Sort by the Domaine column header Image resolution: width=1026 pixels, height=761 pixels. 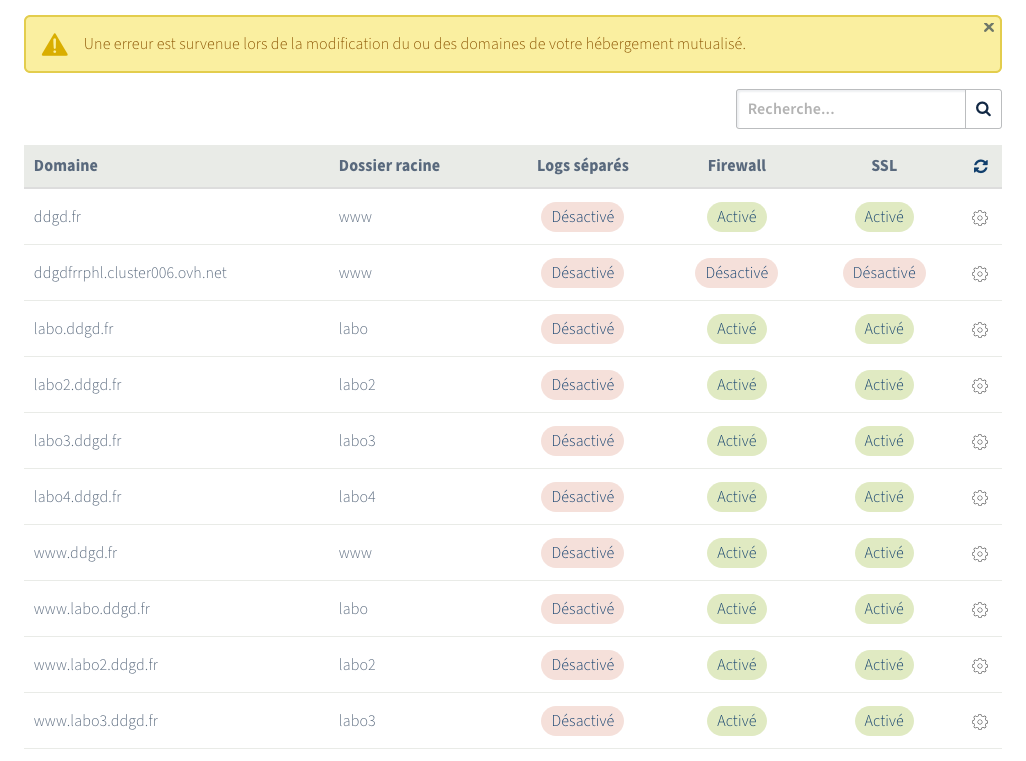66,166
